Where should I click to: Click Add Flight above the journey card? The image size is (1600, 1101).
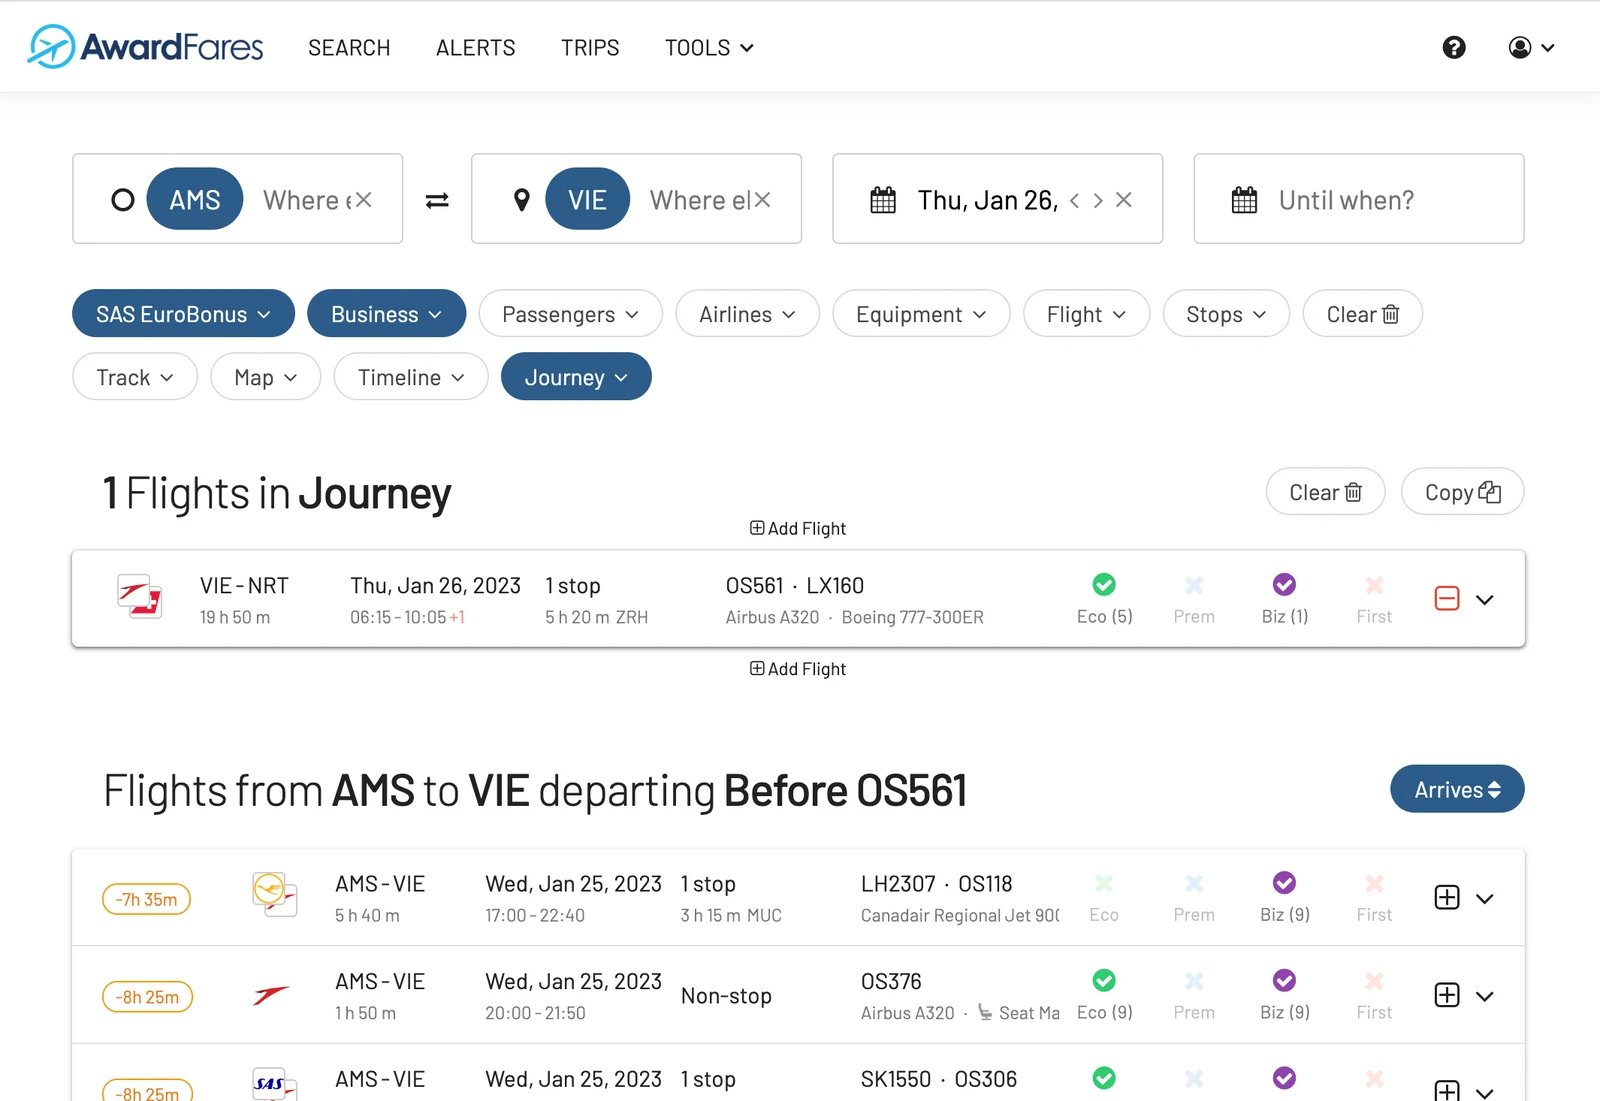point(798,528)
